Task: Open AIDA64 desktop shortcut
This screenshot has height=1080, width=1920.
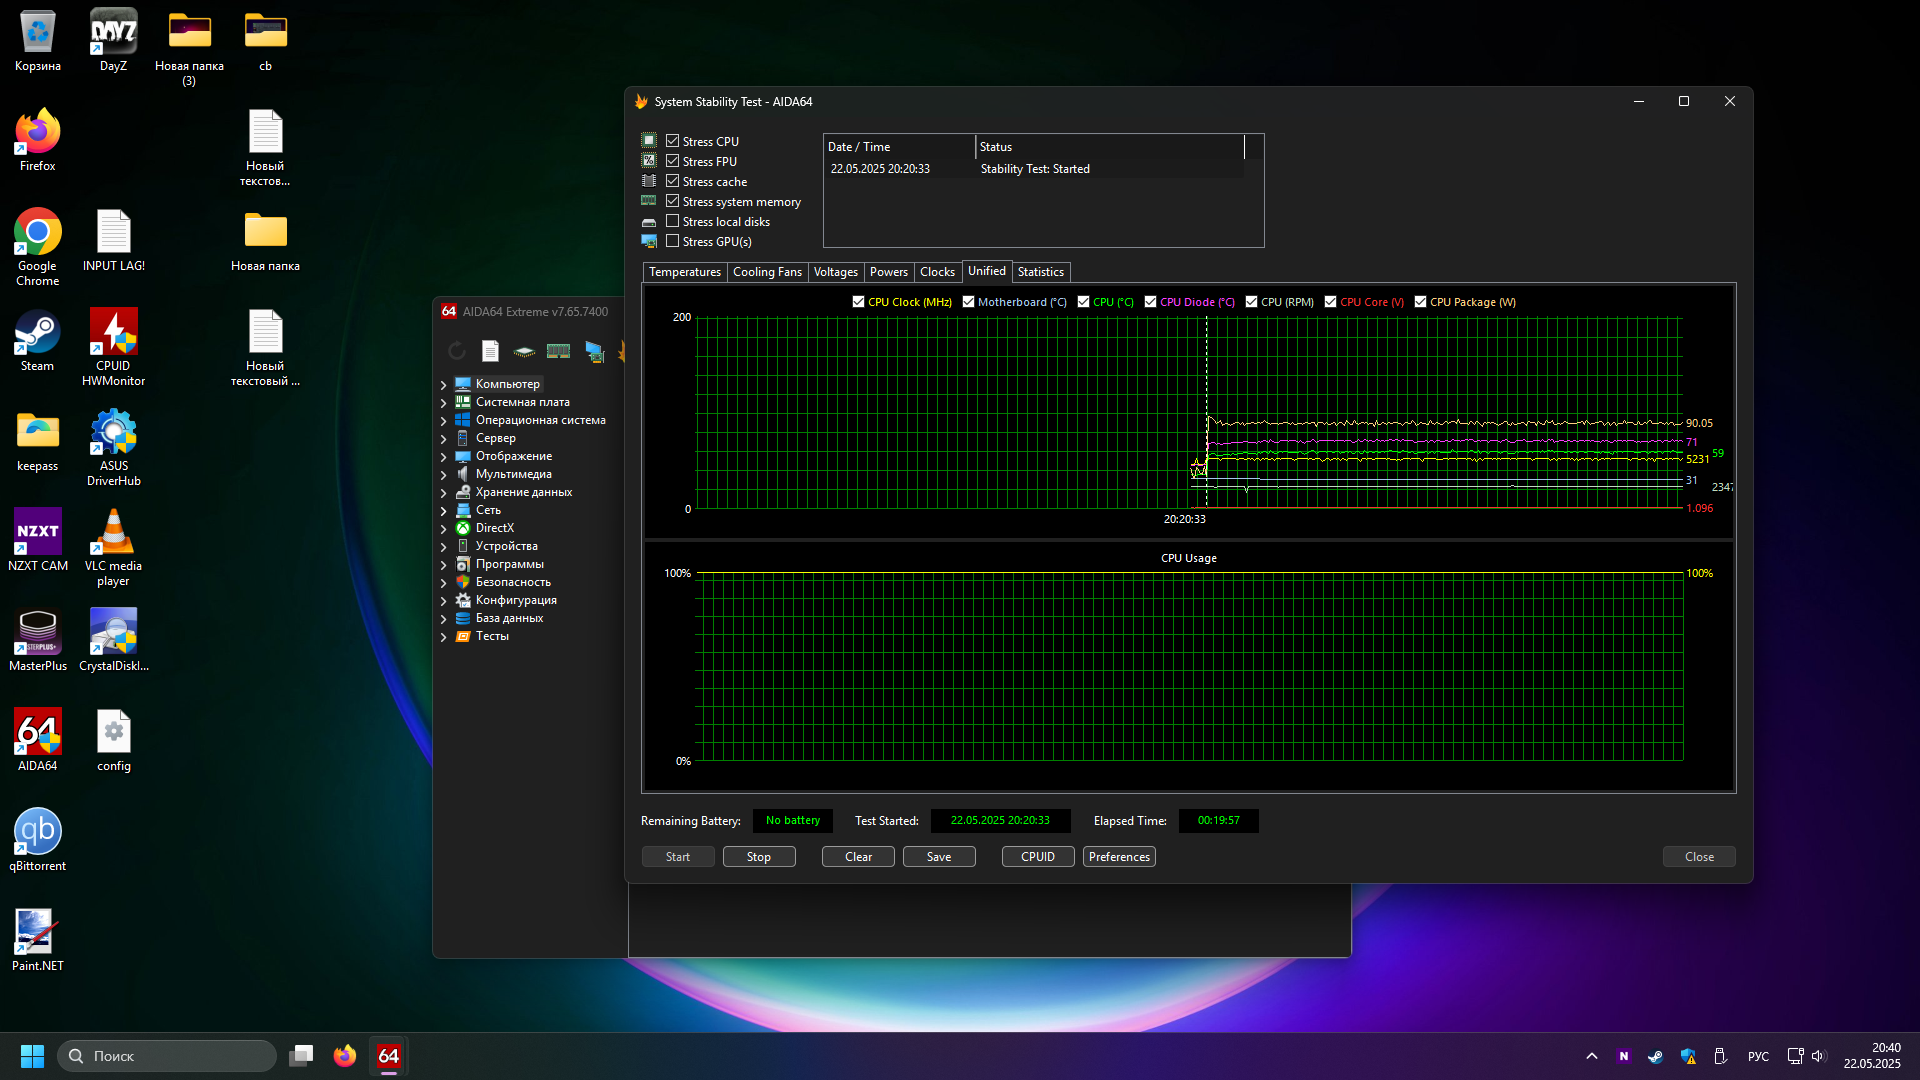Action: (x=37, y=740)
